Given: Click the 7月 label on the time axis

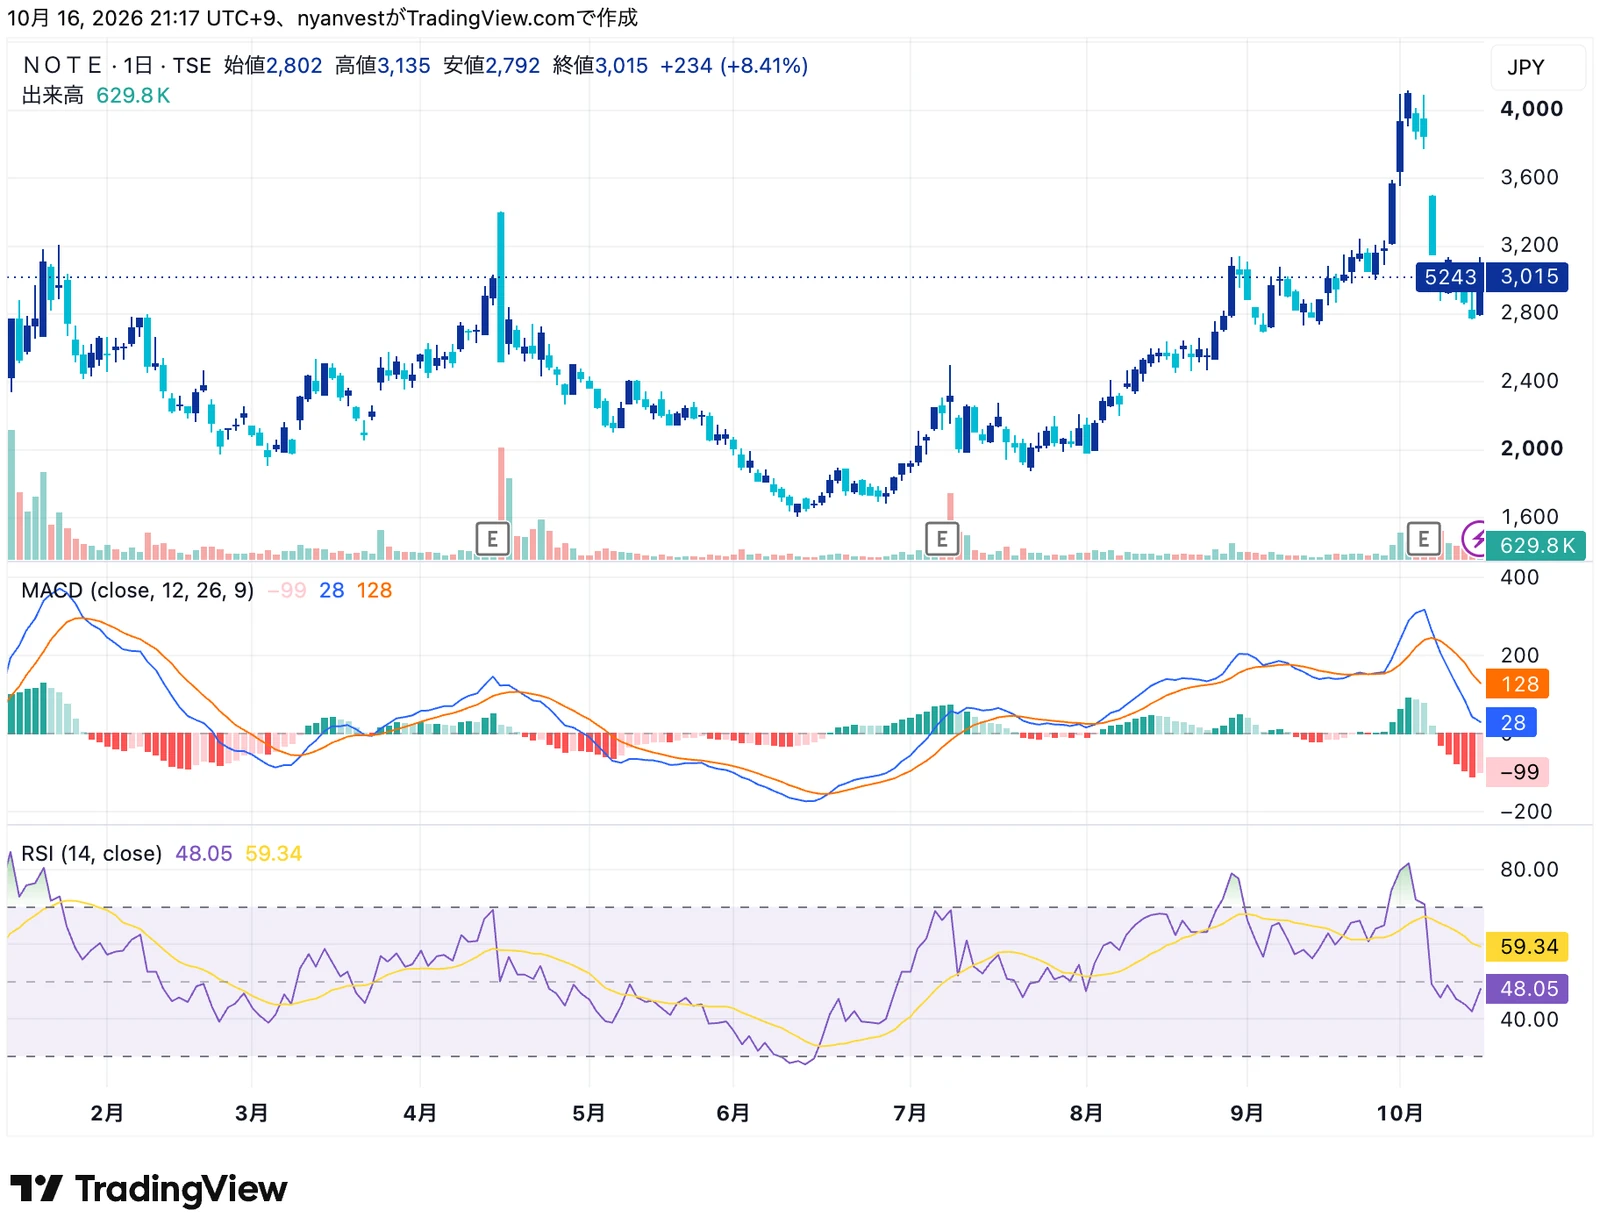Looking at the screenshot, I should tap(910, 1113).
